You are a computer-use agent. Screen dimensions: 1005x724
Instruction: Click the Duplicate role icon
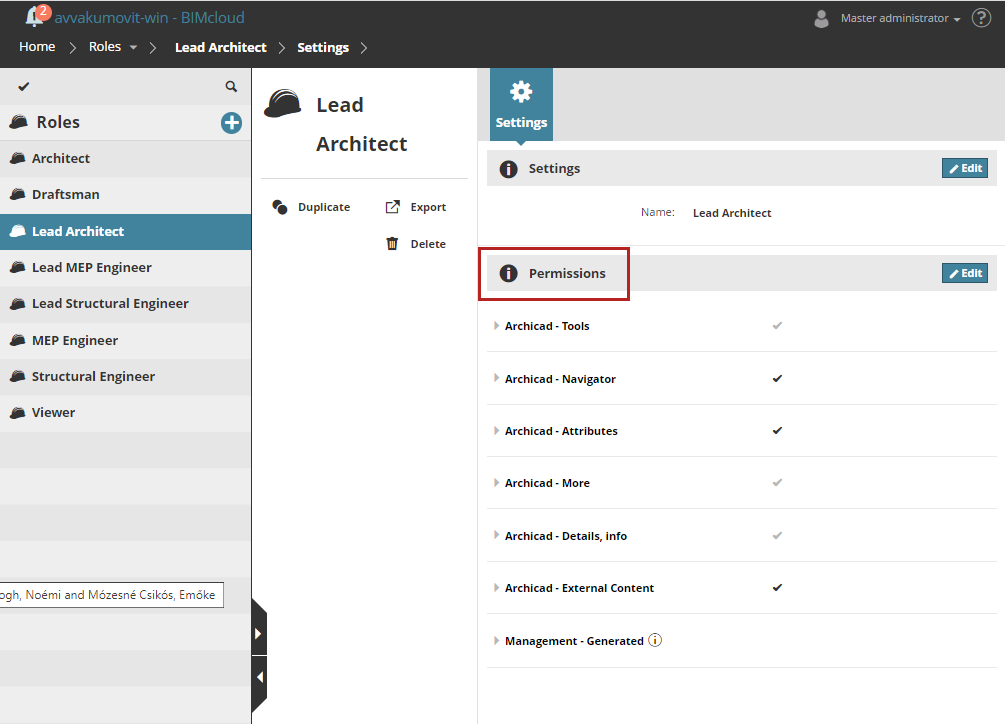(280, 207)
